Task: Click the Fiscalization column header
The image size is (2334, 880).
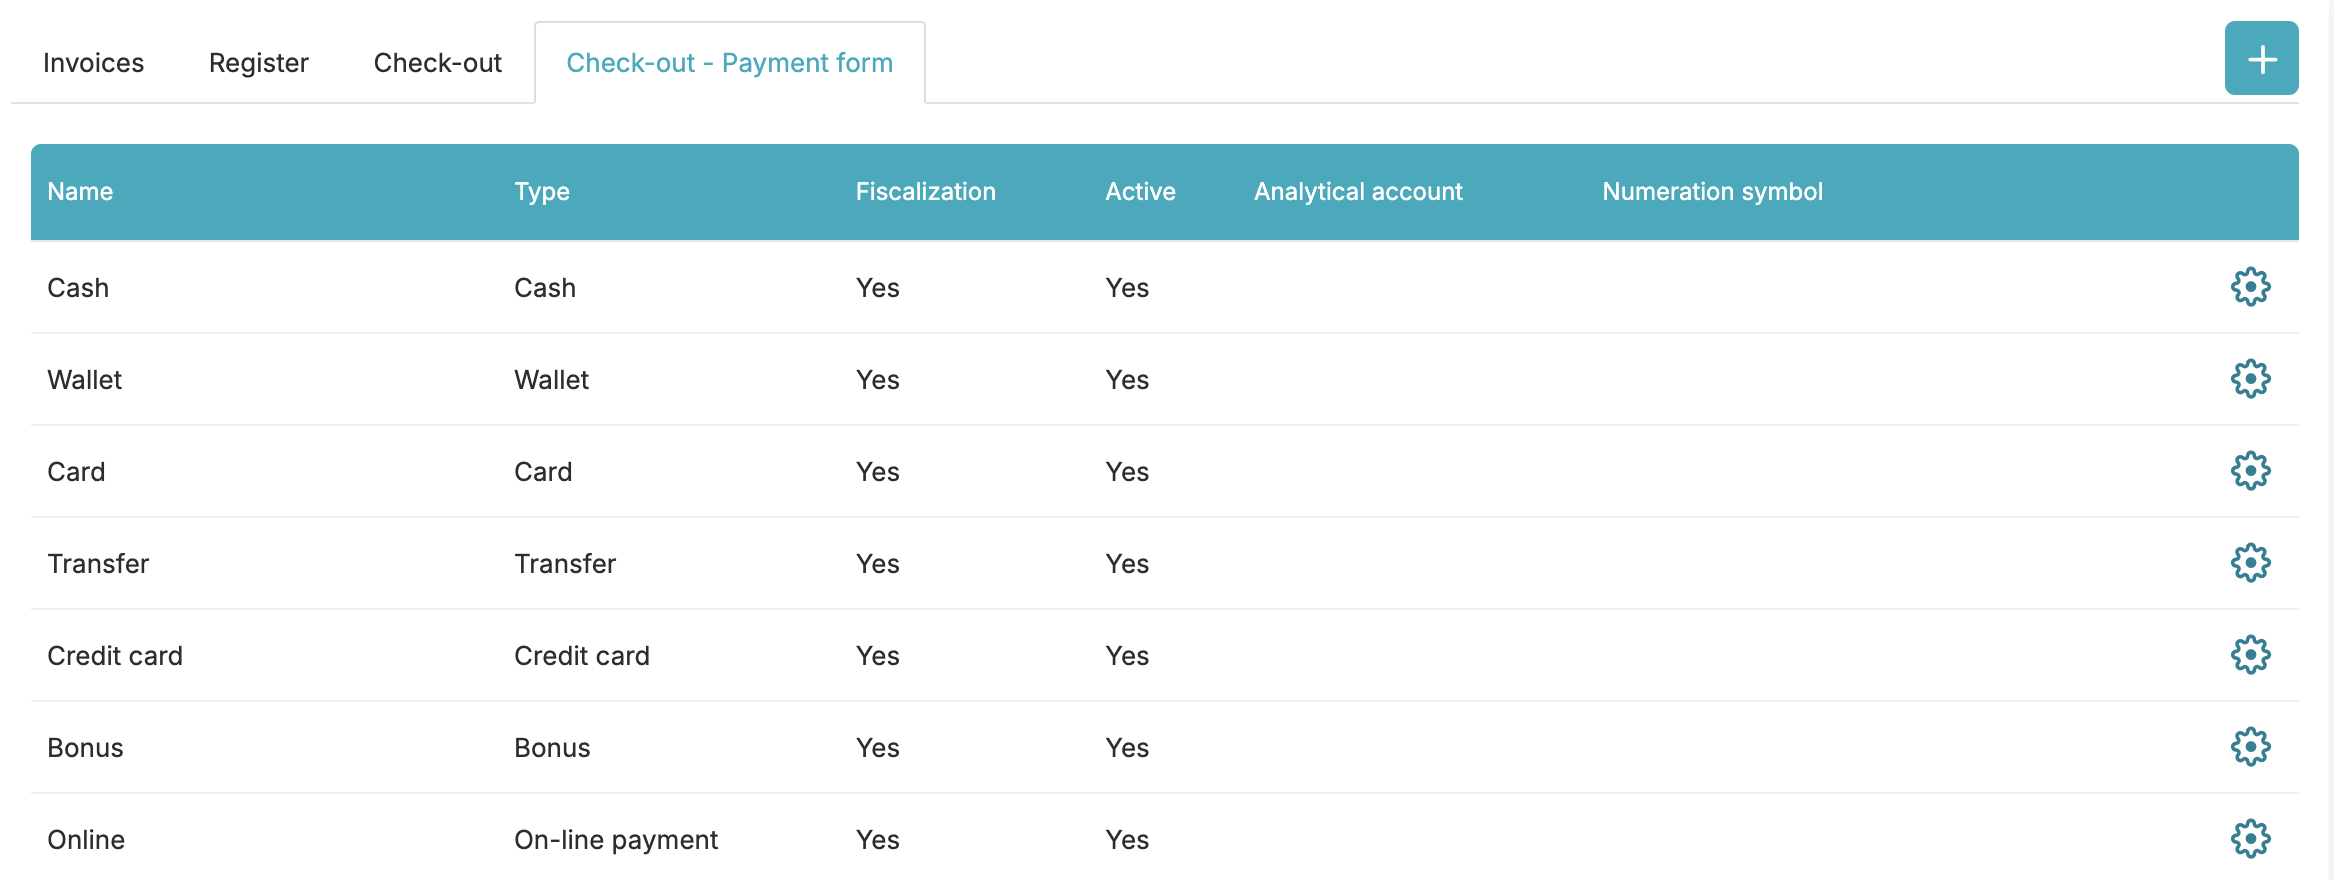Action: [x=925, y=192]
